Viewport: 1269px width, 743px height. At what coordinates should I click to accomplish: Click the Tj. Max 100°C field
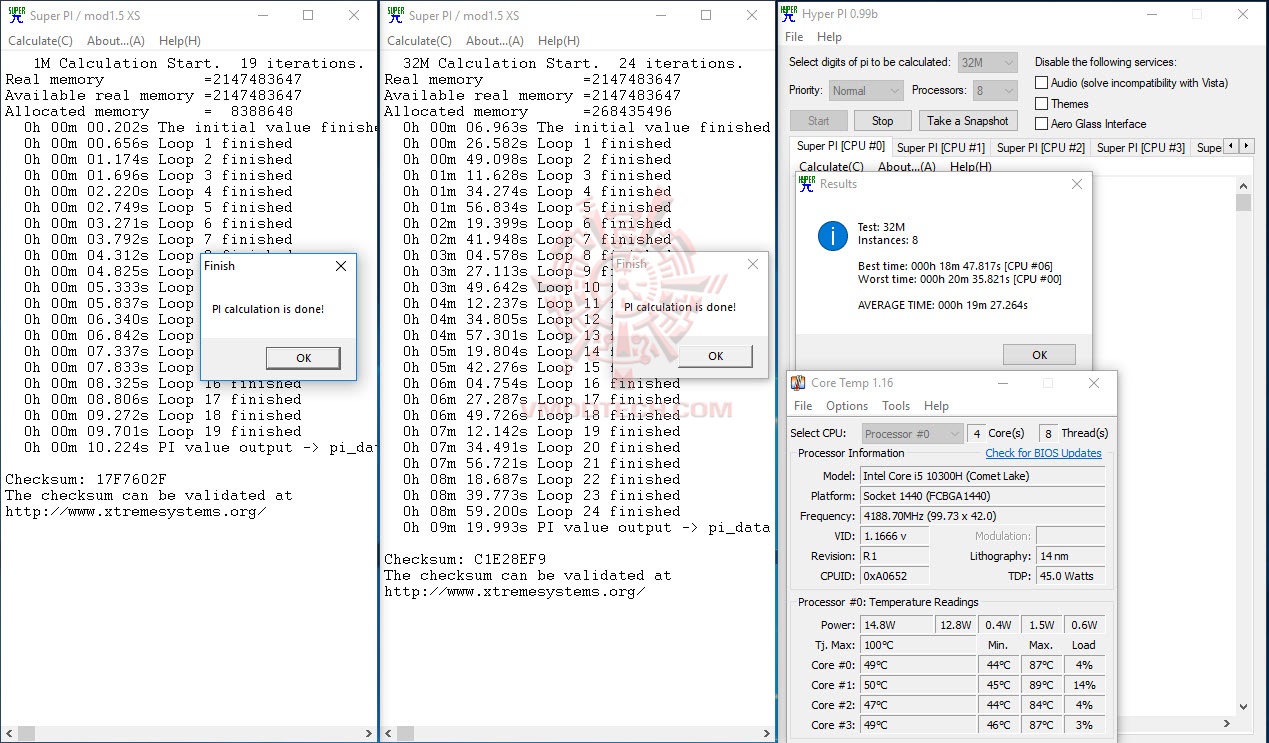tap(917, 645)
